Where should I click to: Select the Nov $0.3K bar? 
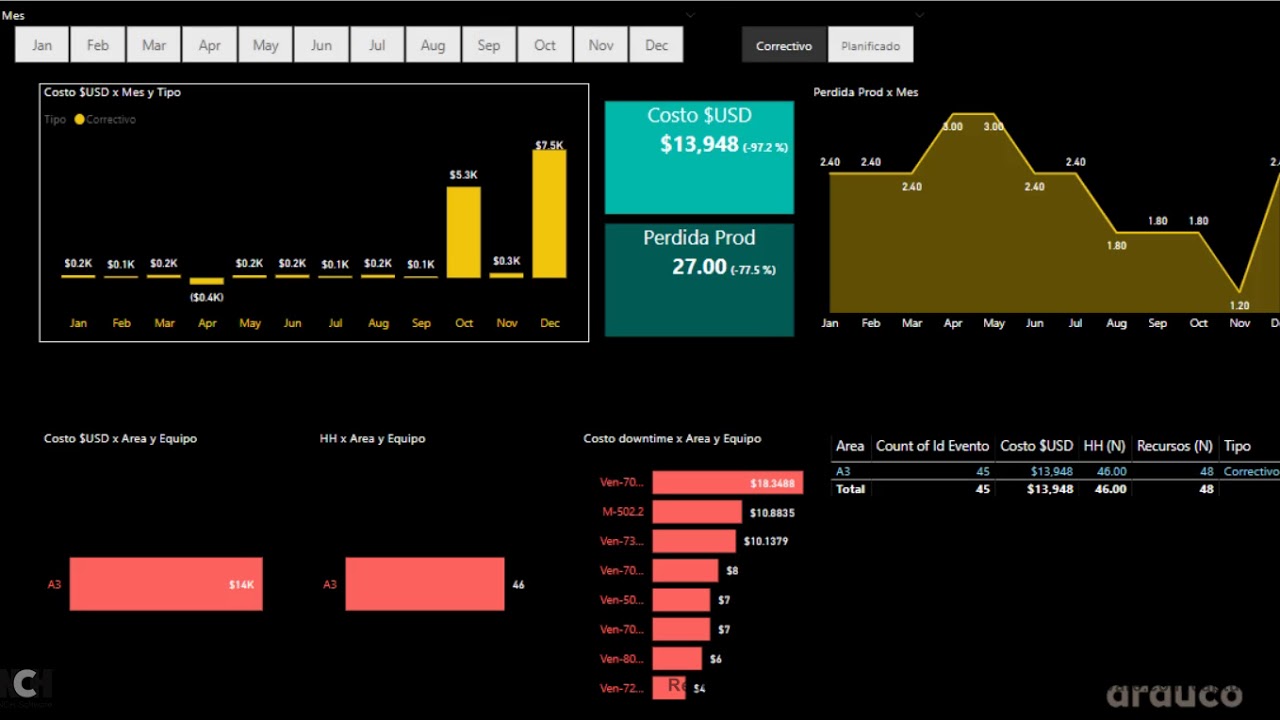506,275
